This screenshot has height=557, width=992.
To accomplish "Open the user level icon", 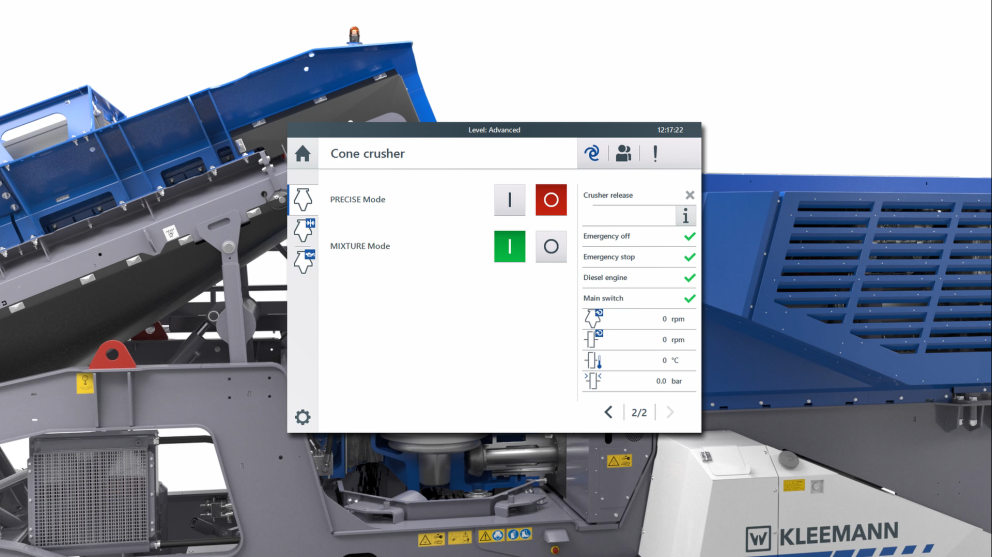I will click(x=624, y=153).
